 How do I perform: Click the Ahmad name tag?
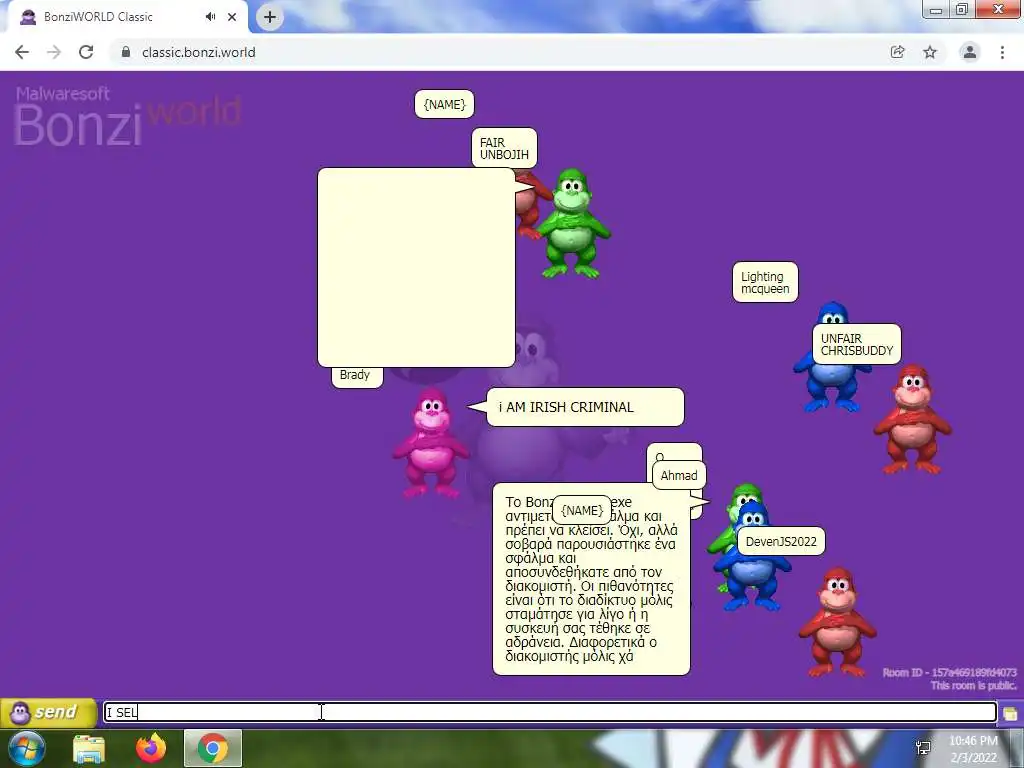click(x=679, y=475)
